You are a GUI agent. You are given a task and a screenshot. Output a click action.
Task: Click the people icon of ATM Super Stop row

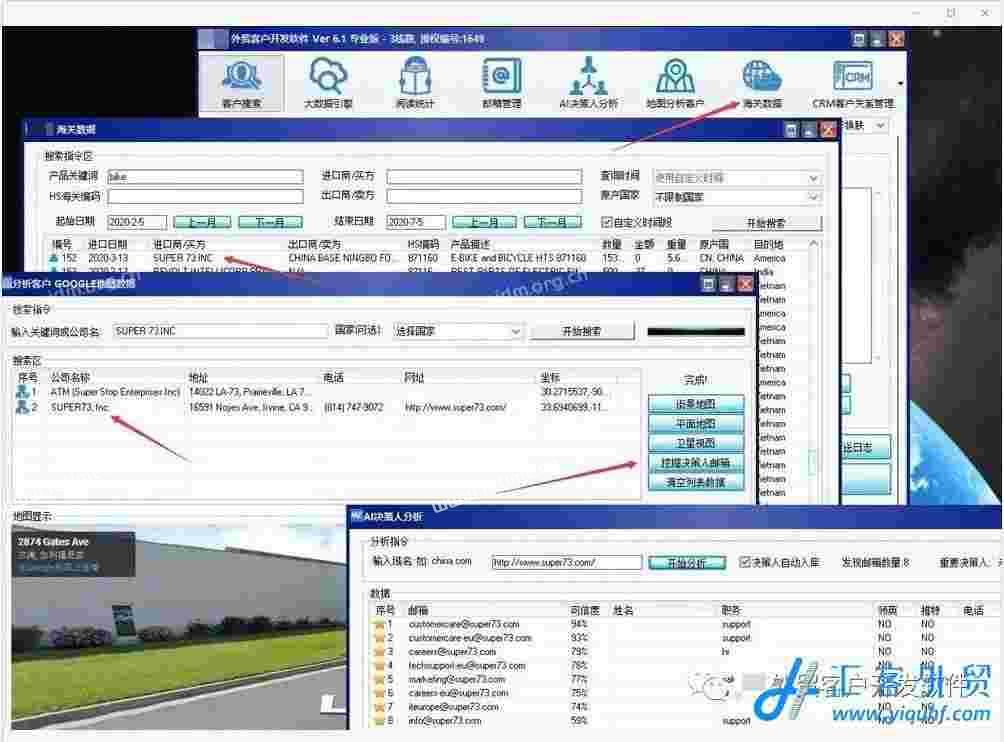coord(22,391)
